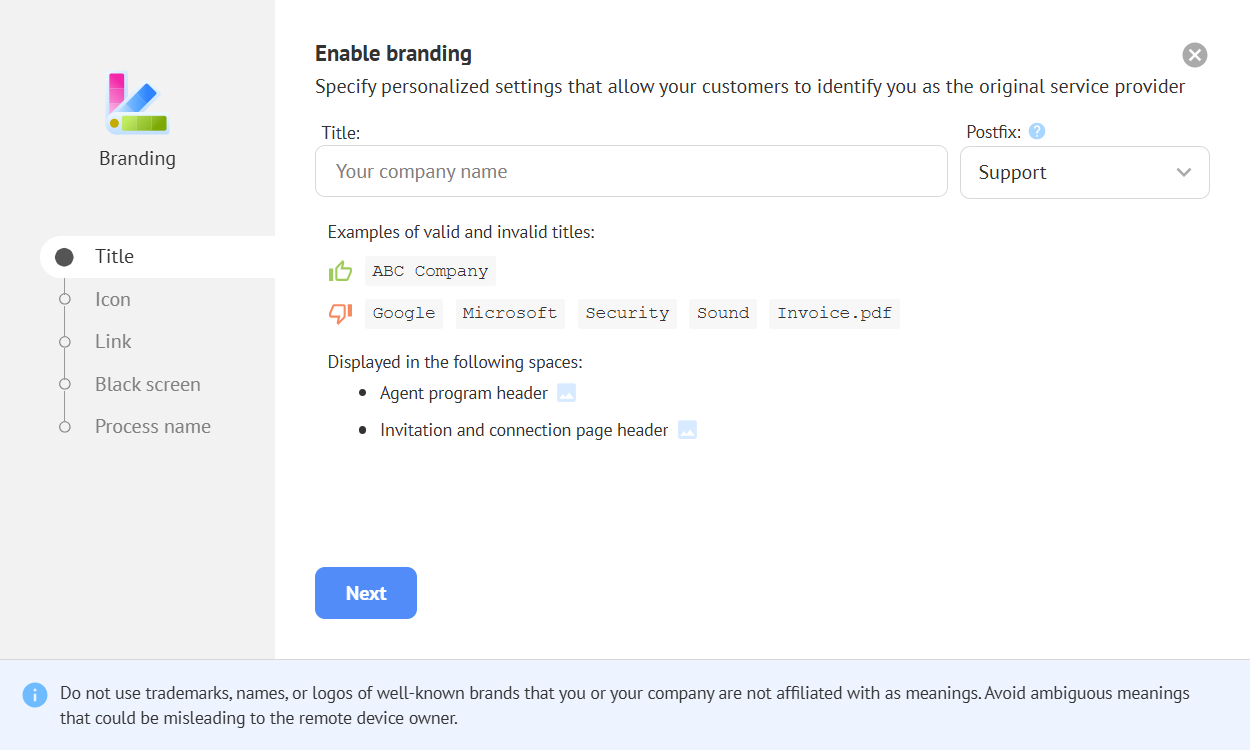Expand Postfix list using the chevron arrow
1250x750 pixels.
pos(1184,173)
